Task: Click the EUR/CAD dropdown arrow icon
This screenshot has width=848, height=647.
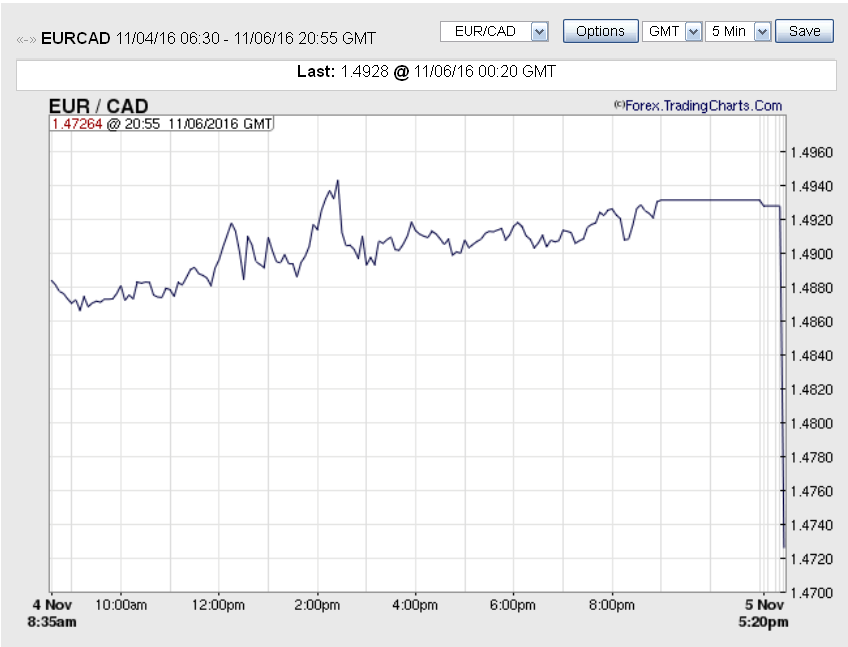Action: pyautogui.click(x=539, y=32)
